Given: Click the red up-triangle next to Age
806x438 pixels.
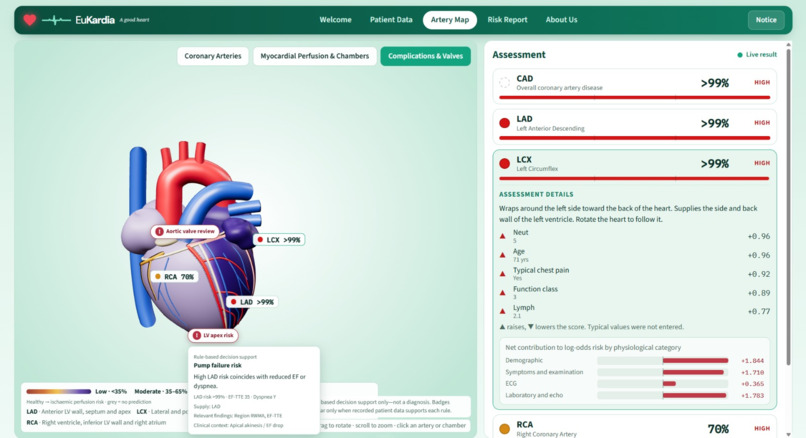Looking at the screenshot, I should (x=503, y=255).
